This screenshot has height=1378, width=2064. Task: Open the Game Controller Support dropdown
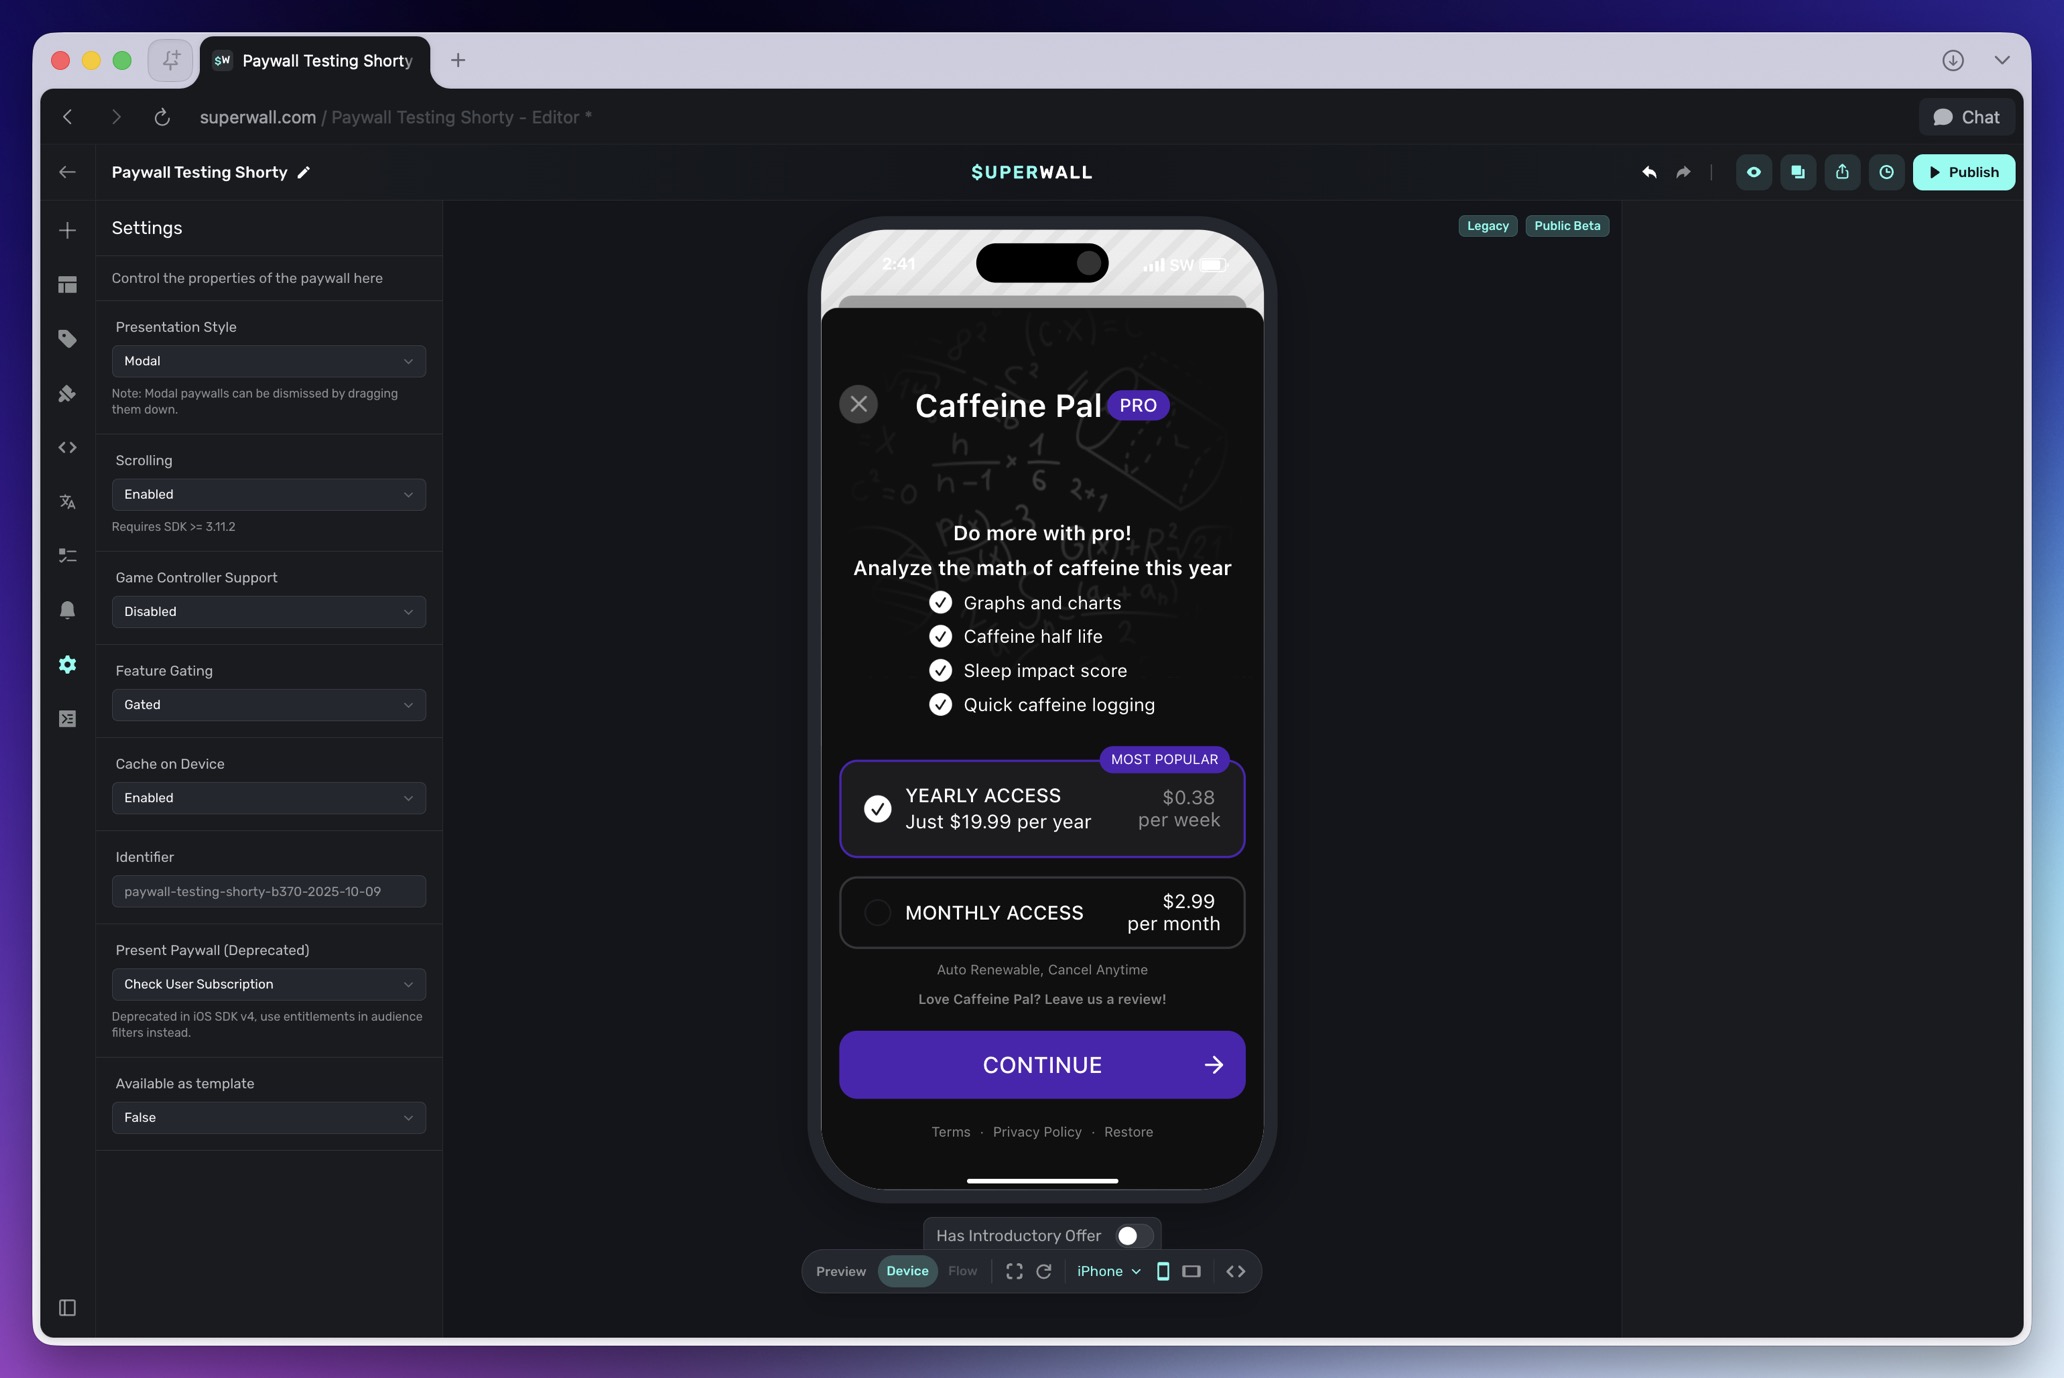tap(269, 611)
